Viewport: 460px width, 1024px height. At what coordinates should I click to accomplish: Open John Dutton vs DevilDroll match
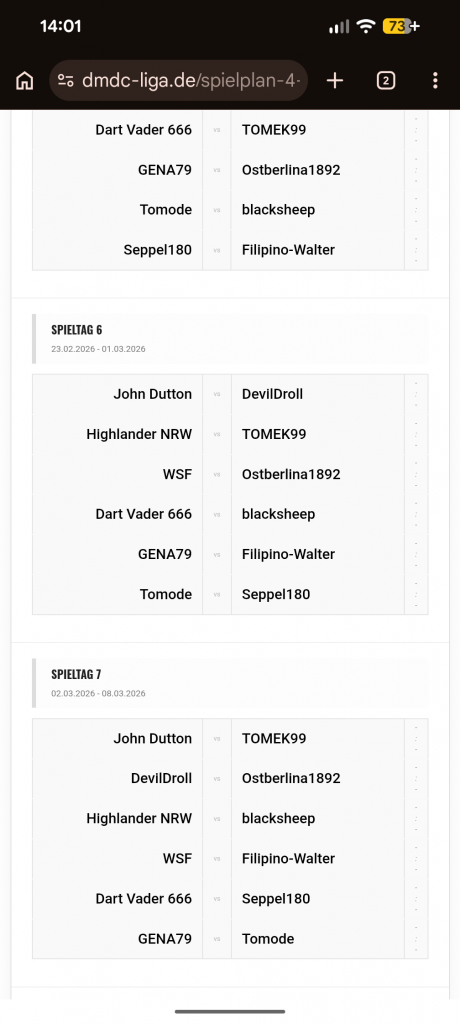click(230, 394)
